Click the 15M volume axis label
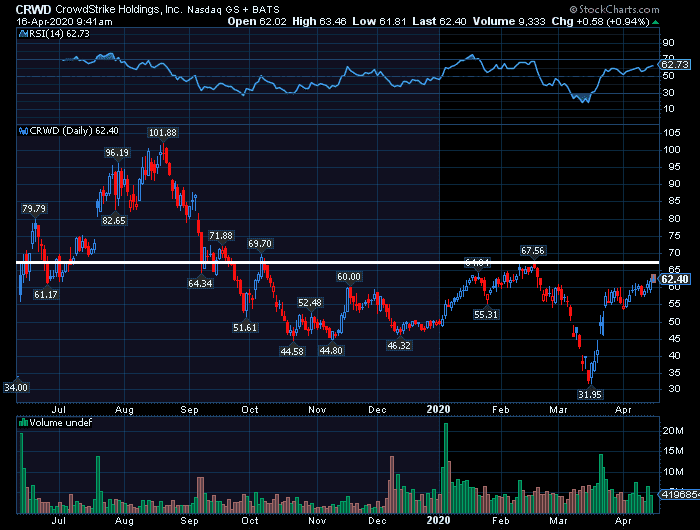This screenshot has width=700, height=530. click(x=673, y=451)
